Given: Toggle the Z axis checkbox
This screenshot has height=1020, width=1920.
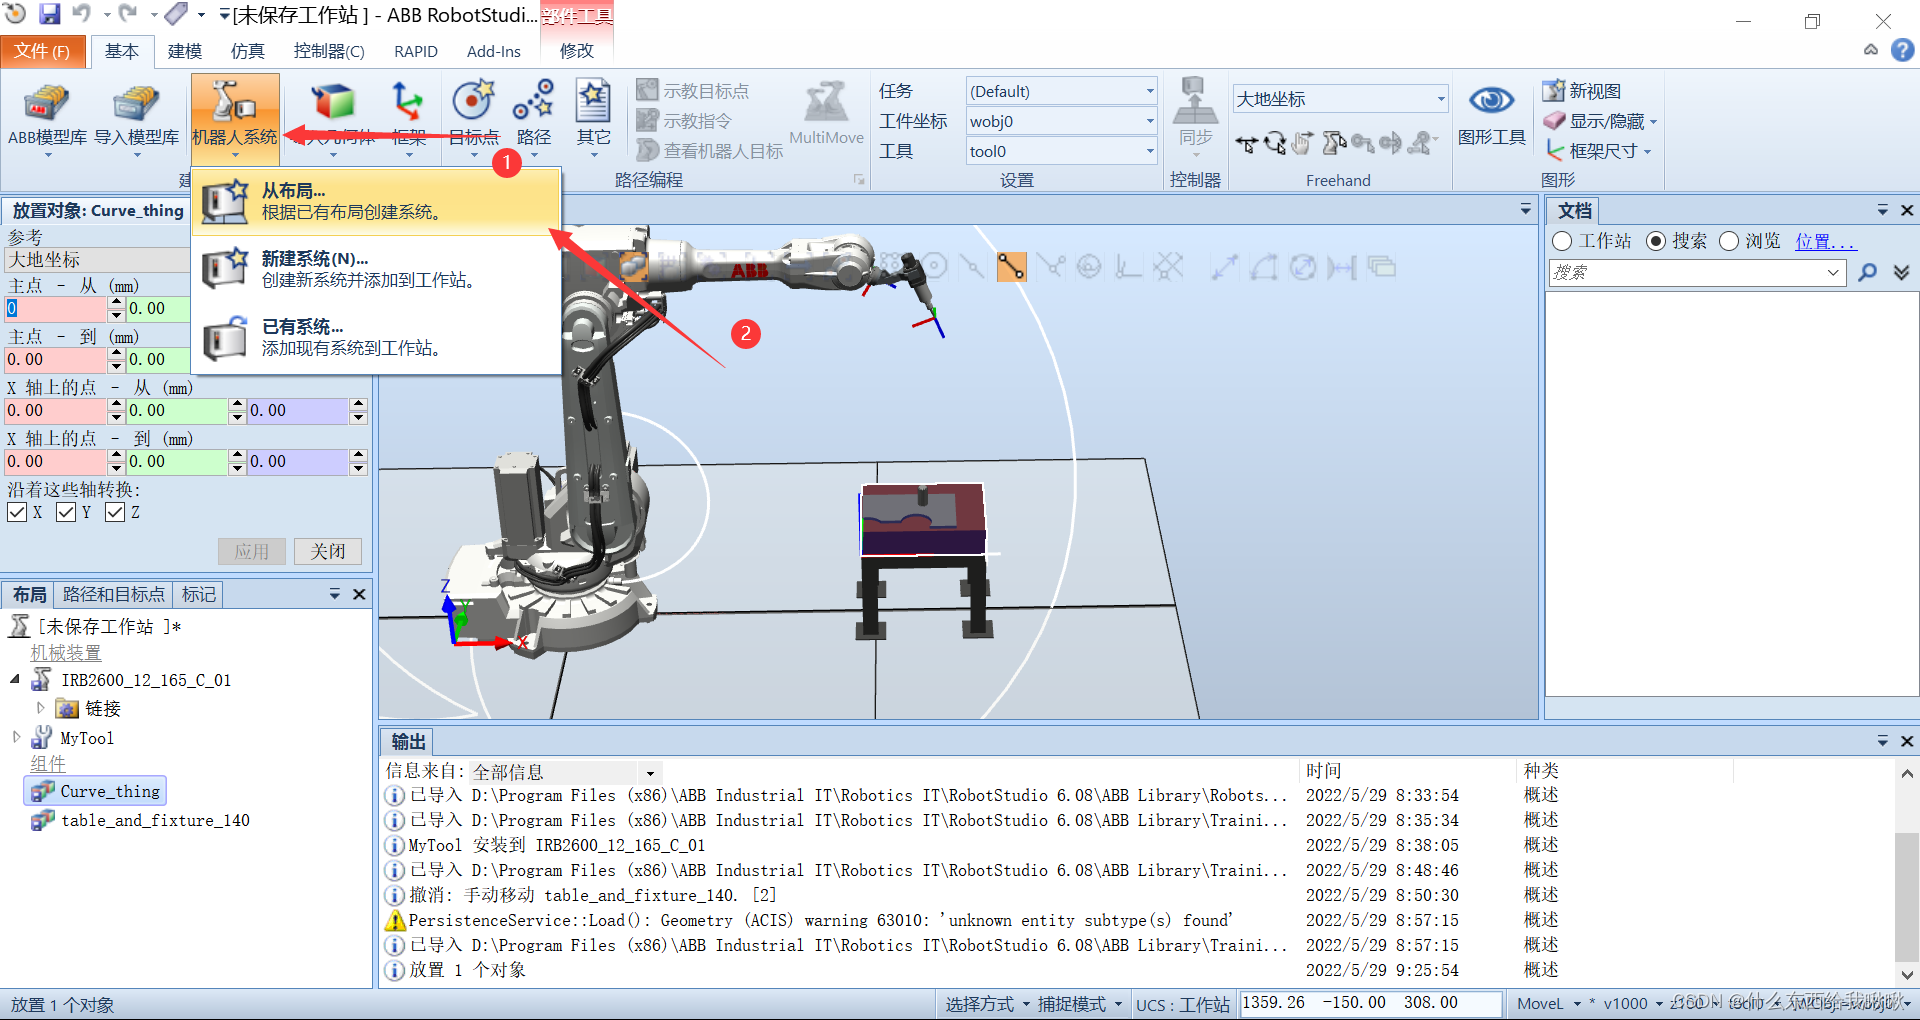Looking at the screenshot, I should pos(115,512).
